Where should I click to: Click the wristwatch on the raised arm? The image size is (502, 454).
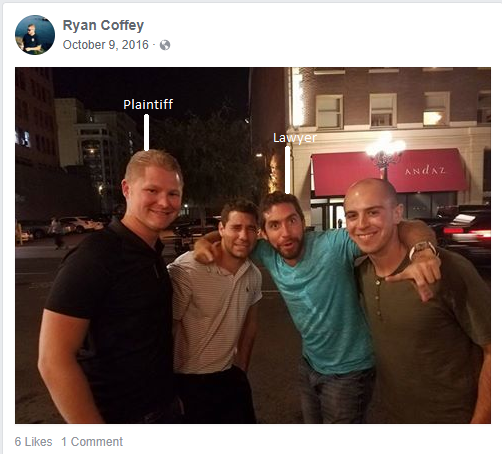[423, 249]
